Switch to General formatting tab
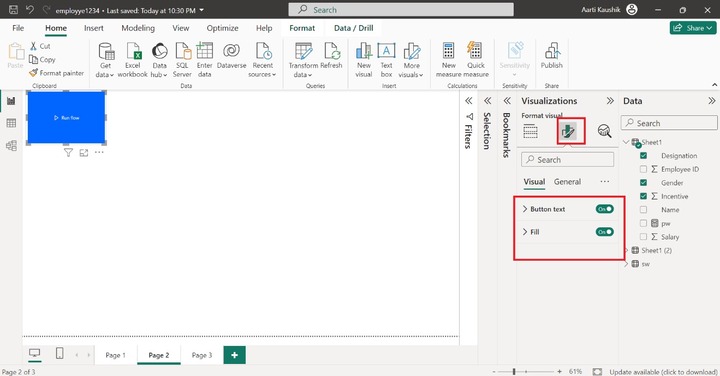 coord(567,182)
